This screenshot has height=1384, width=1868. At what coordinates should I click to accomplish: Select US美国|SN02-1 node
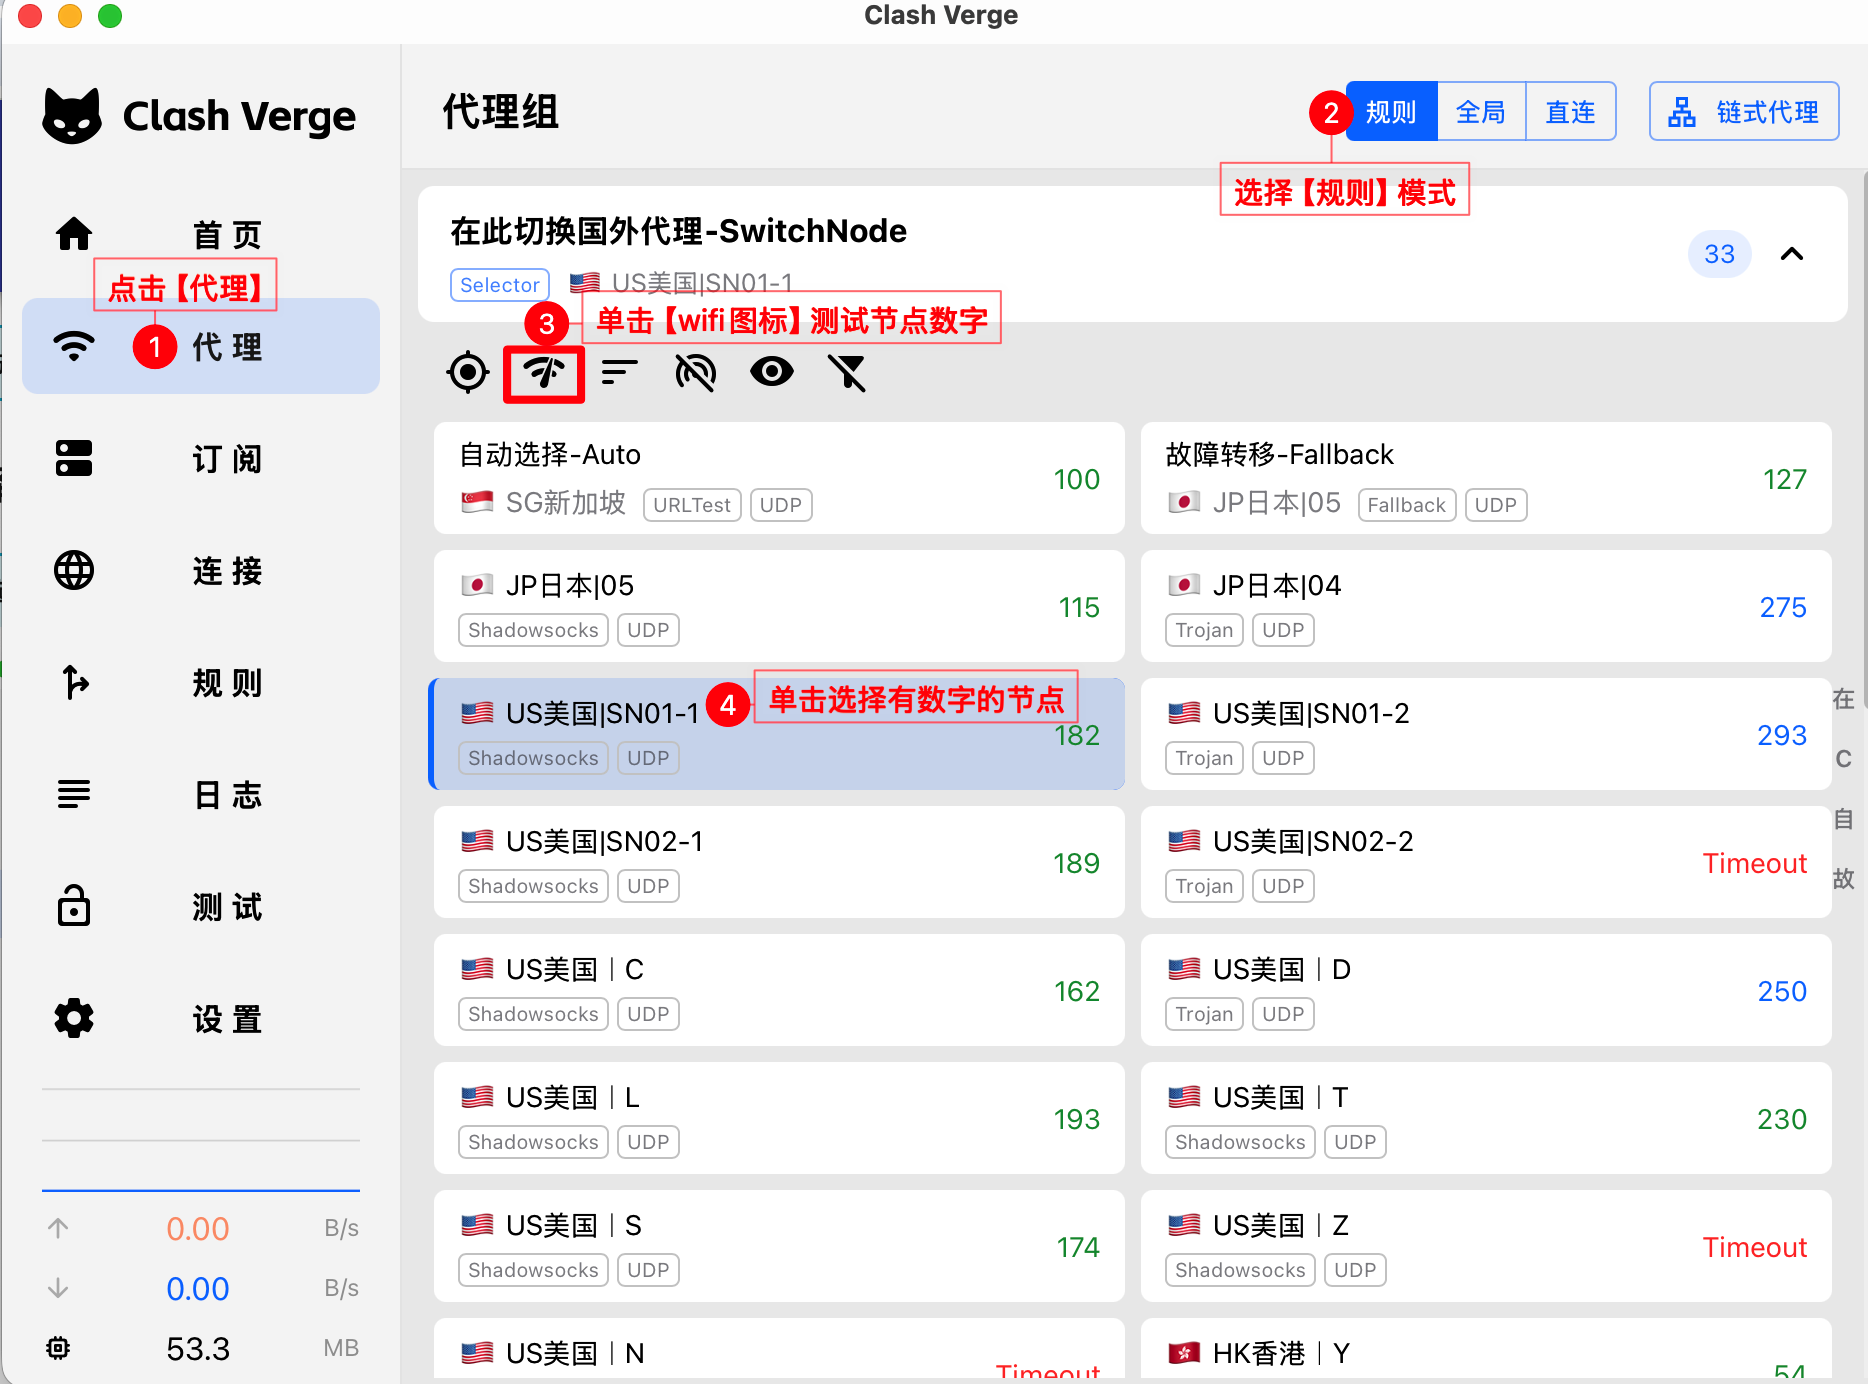tap(779, 862)
